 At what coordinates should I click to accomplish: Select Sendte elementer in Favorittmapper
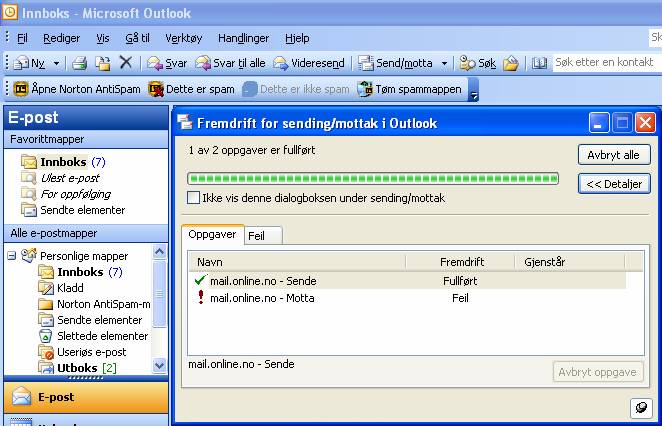[x=73, y=210]
